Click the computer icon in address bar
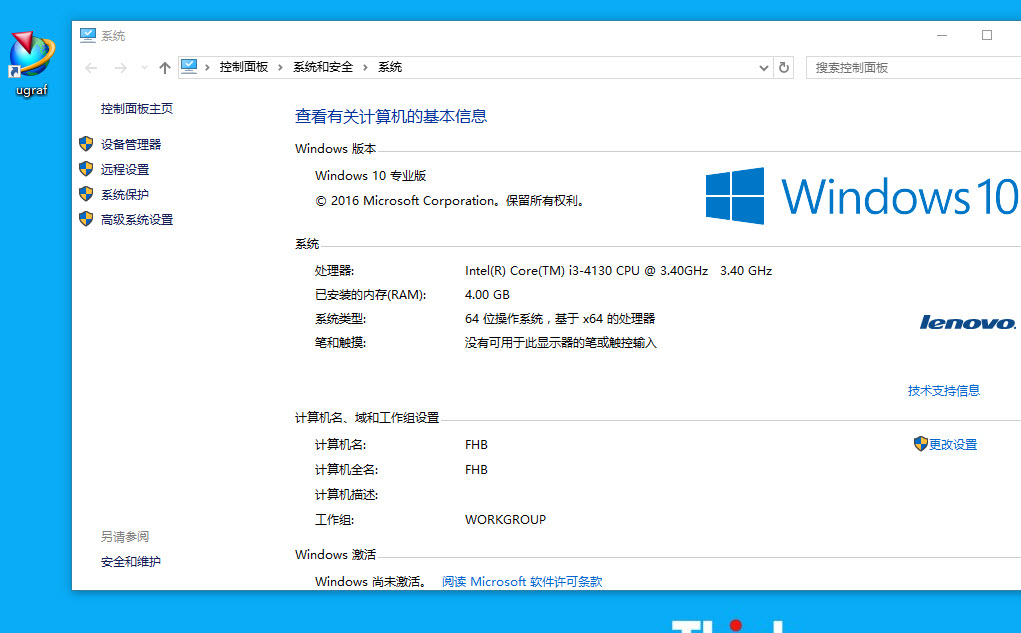 (x=189, y=66)
